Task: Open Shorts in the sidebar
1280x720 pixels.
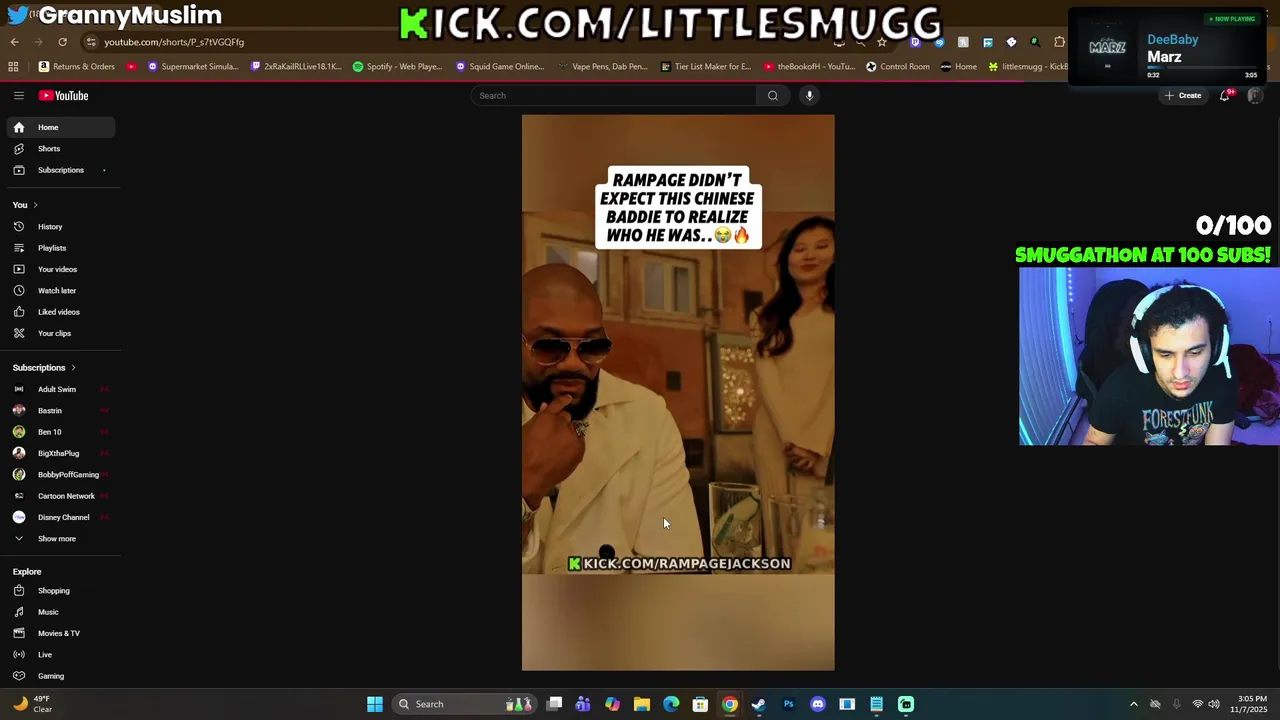Action: pos(60,148)
